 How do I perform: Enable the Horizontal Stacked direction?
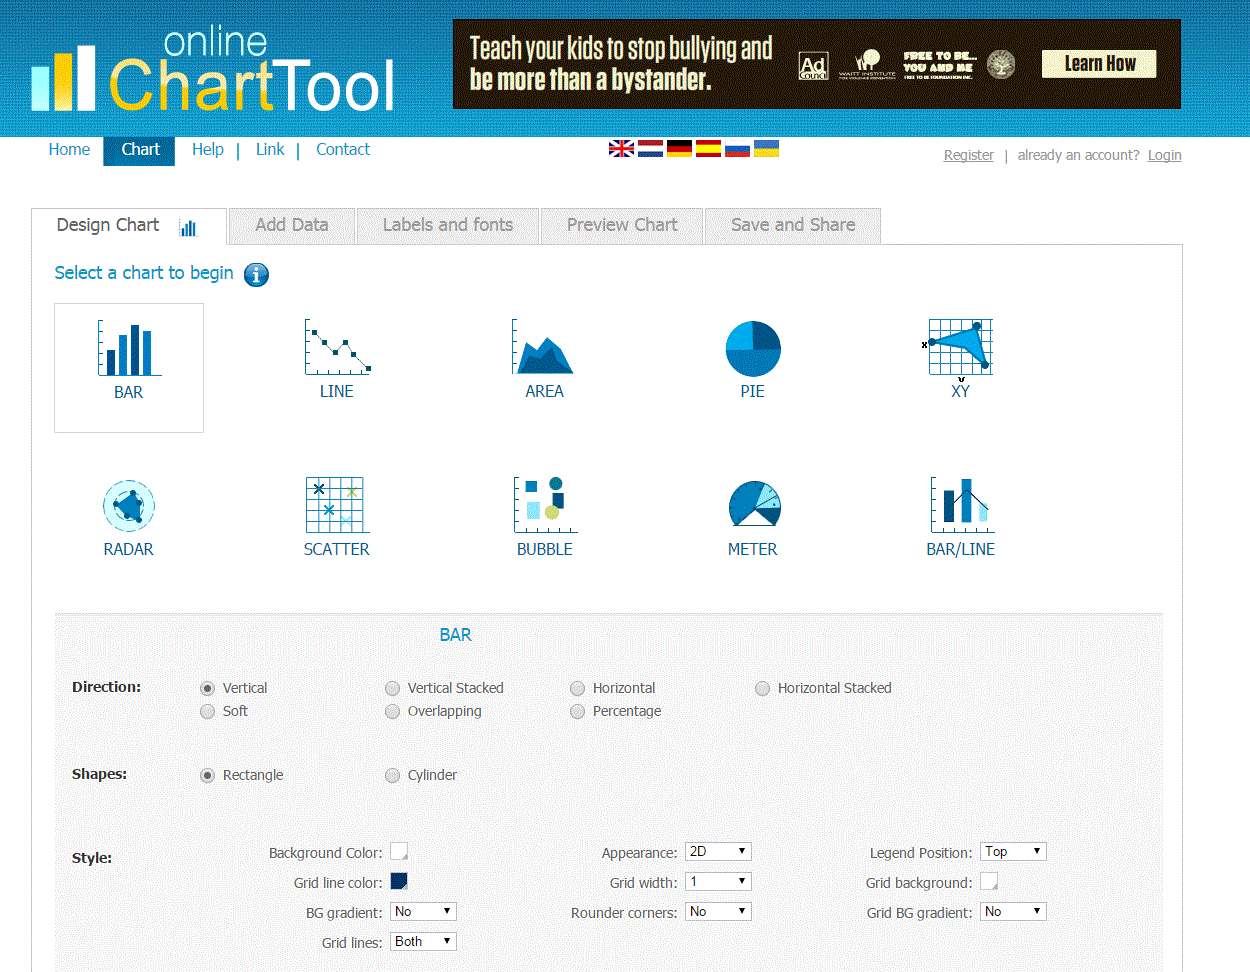tap(762, 688)
